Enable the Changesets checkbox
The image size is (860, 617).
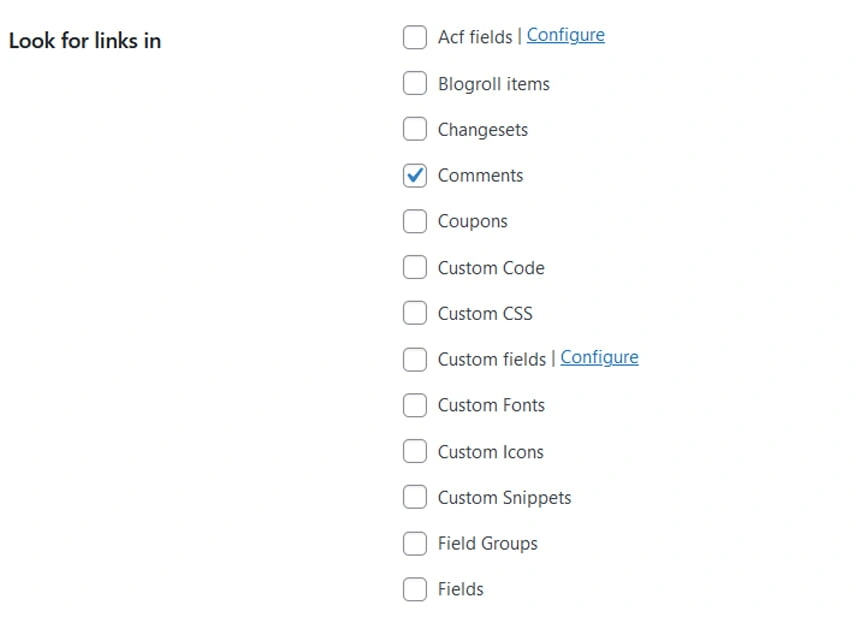point(414,130)
